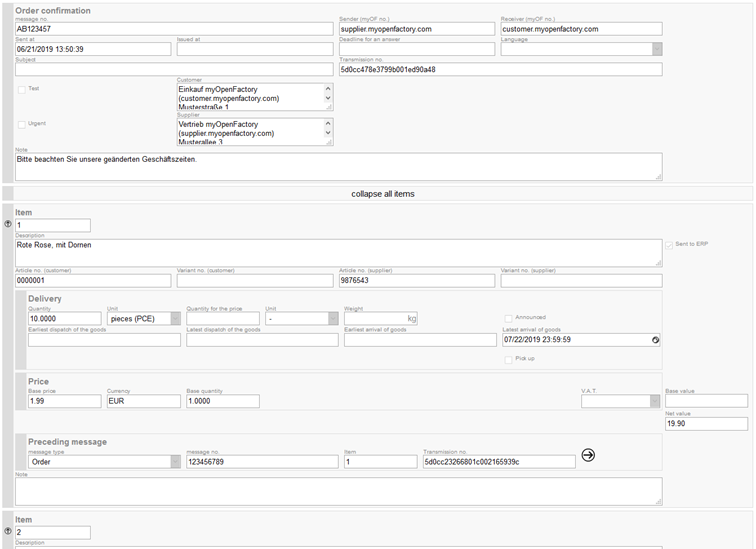756x549 pixels.
Task: Click the Weight kg field
Action: tap(380, 319)
